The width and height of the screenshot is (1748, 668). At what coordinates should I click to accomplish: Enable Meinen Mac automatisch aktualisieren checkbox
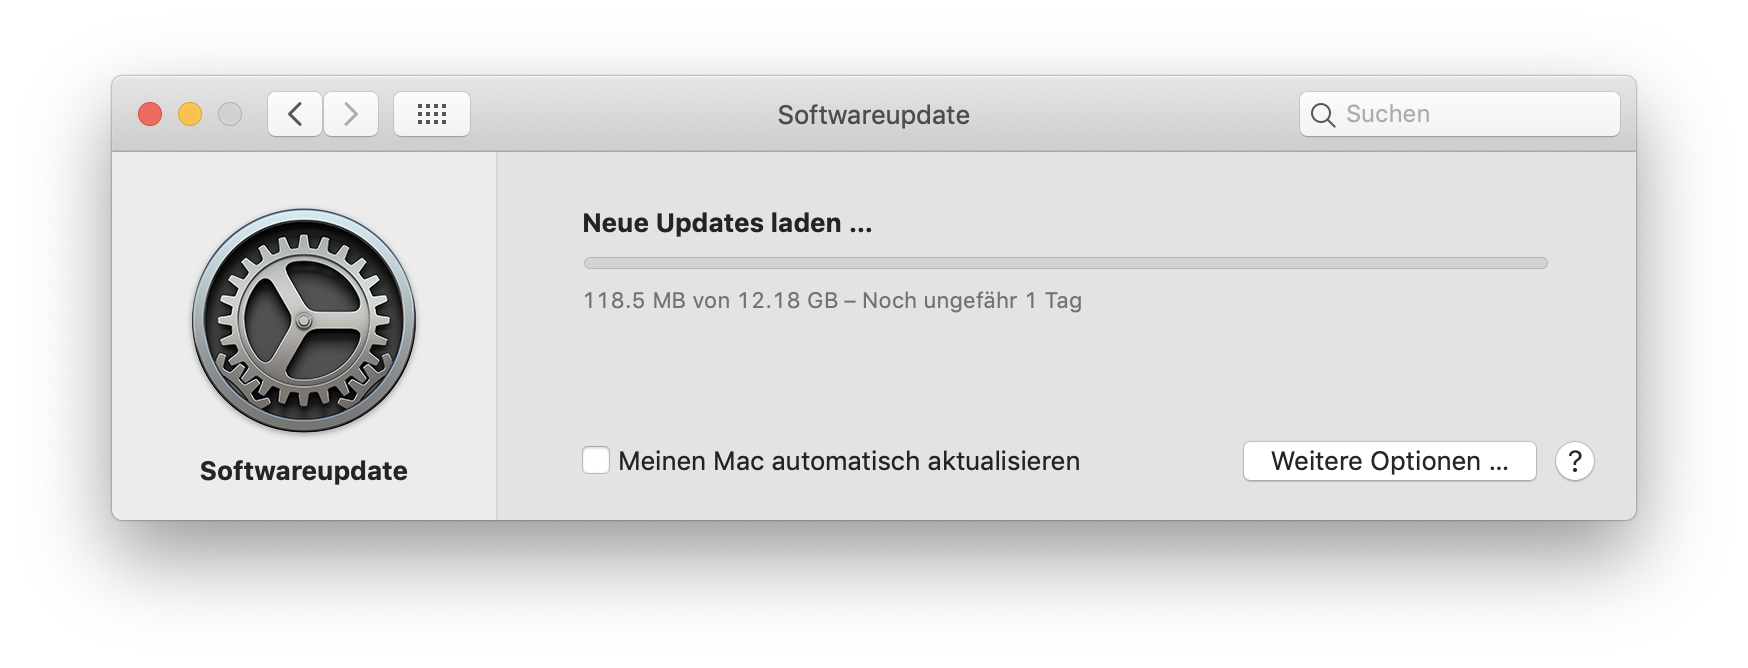596,460
